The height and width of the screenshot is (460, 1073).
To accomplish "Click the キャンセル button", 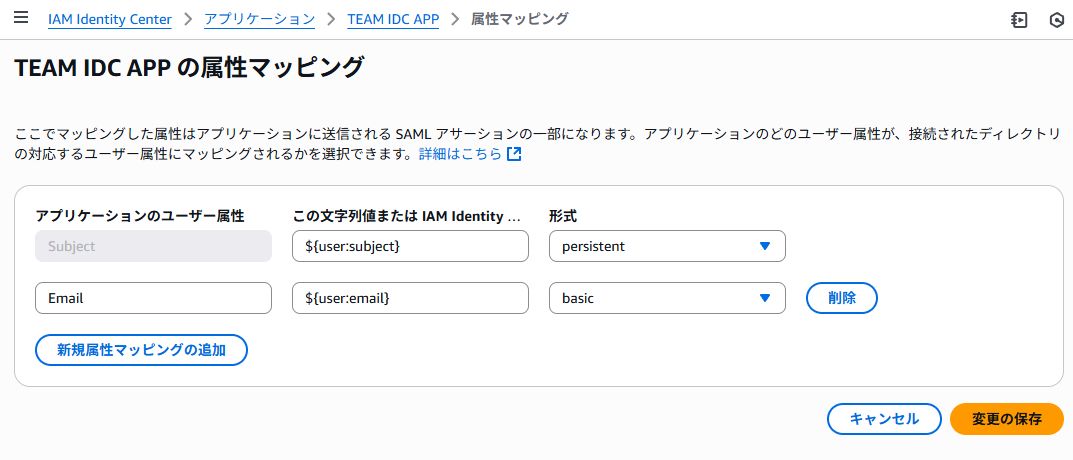I will tap(884, 419).
